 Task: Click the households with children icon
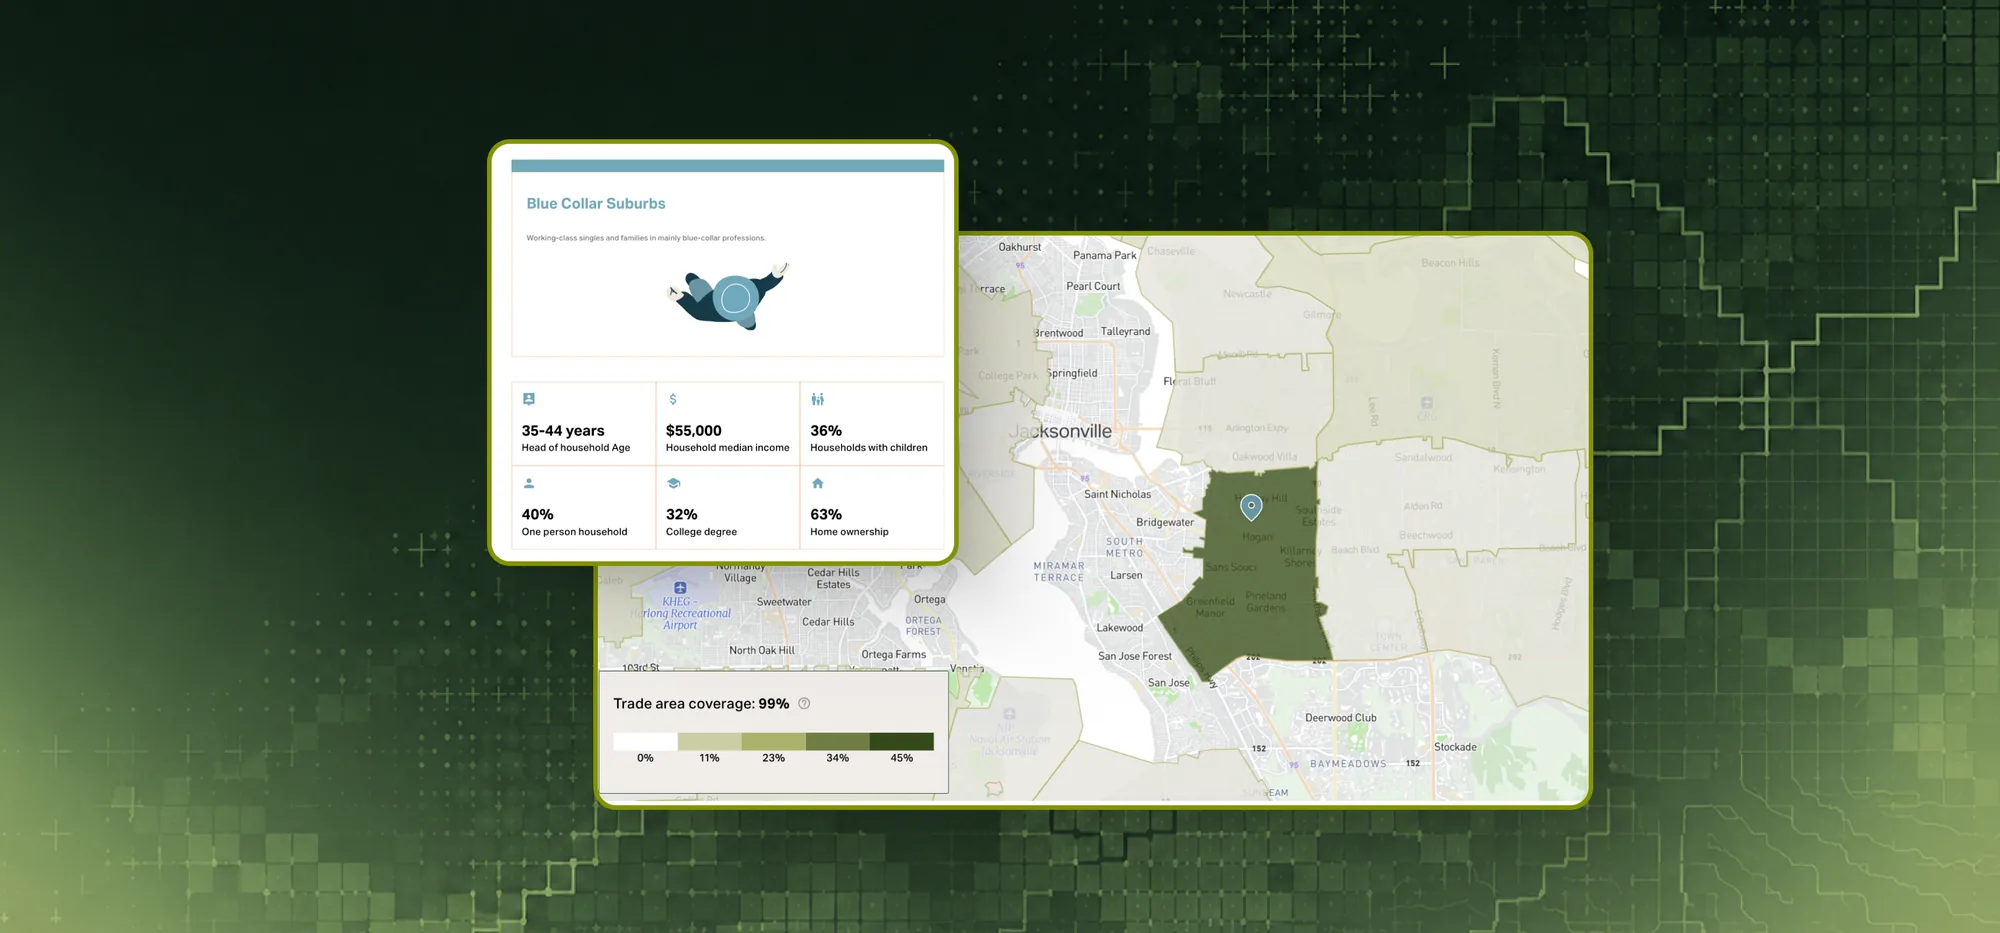click(x=818, y=399)
